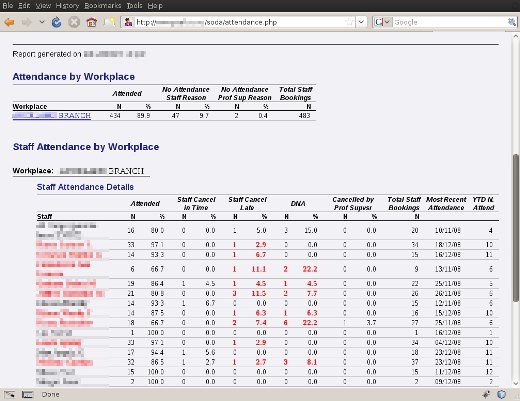Click the red 11.5 cancel late percentage
The height and width of the screenshot is (401, 520).
tap(259, 293)
